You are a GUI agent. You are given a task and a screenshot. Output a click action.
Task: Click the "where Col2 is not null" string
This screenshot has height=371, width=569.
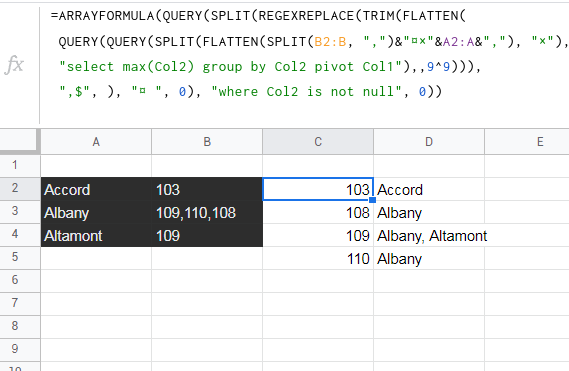tap(306, 91)
